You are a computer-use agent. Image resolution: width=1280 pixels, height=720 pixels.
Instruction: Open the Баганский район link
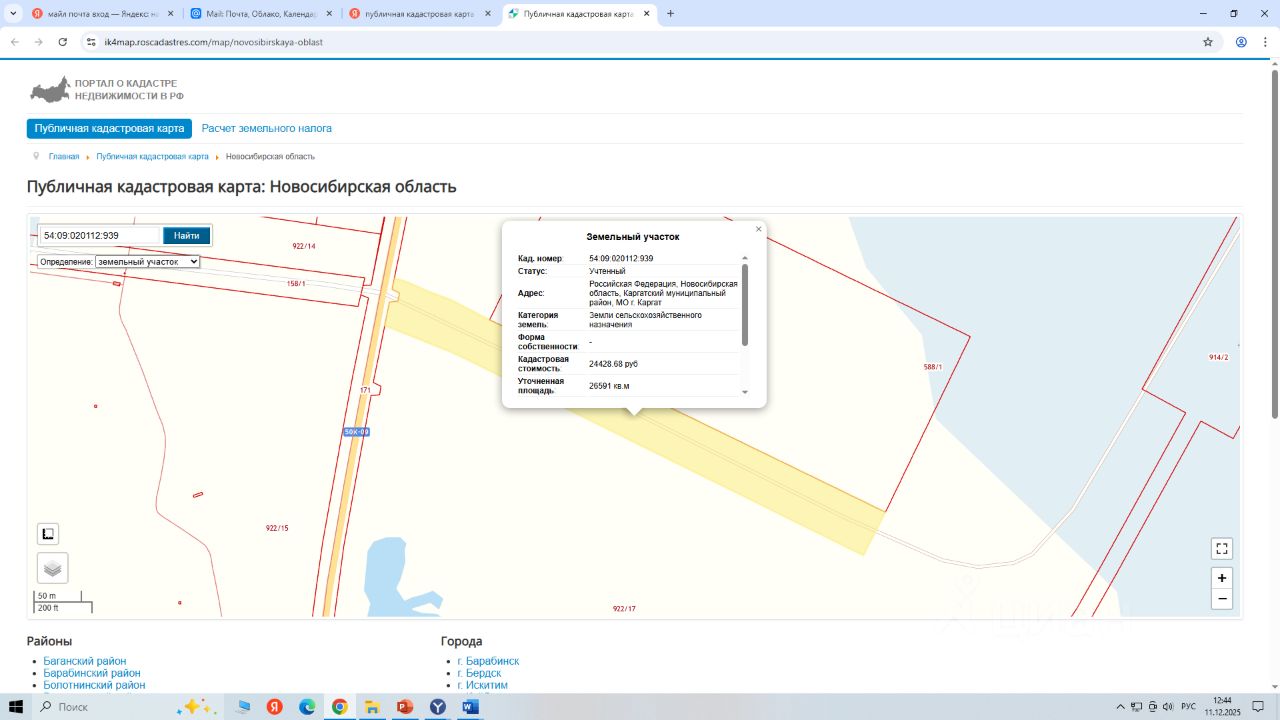coord(85,661)
